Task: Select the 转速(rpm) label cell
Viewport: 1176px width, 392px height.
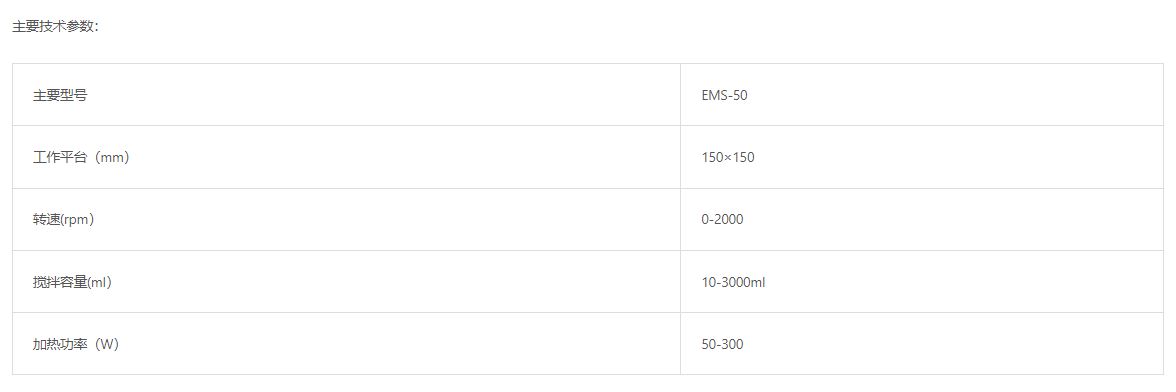Action: pos(346,220)
